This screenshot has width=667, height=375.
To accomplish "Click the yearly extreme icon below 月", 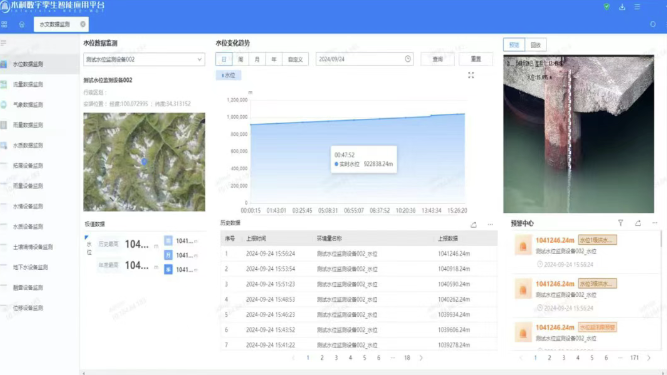I will pos(168,270).
